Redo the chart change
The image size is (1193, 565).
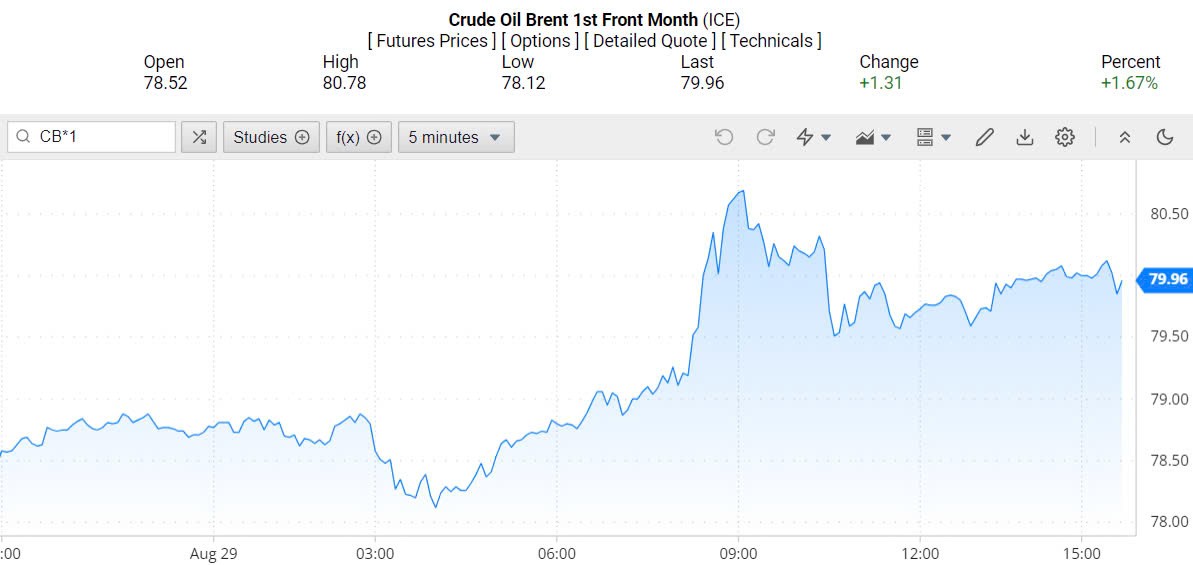click(x=765, y=137)
